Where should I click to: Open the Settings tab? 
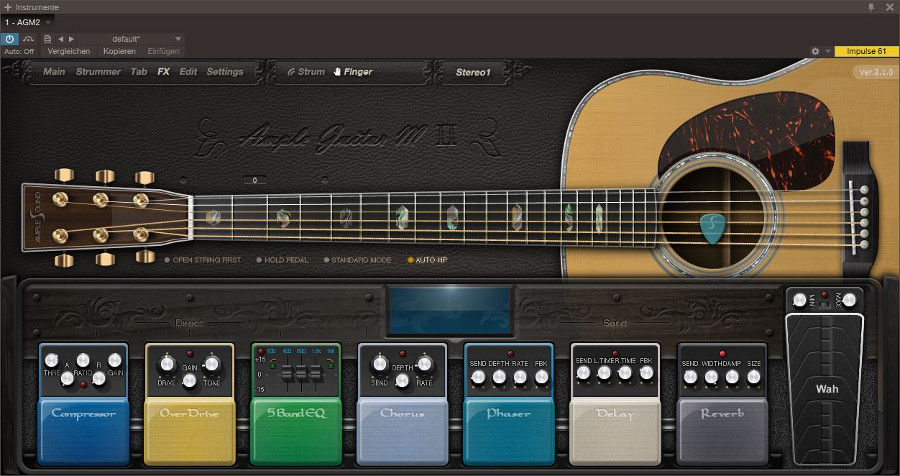coord(225,72)
